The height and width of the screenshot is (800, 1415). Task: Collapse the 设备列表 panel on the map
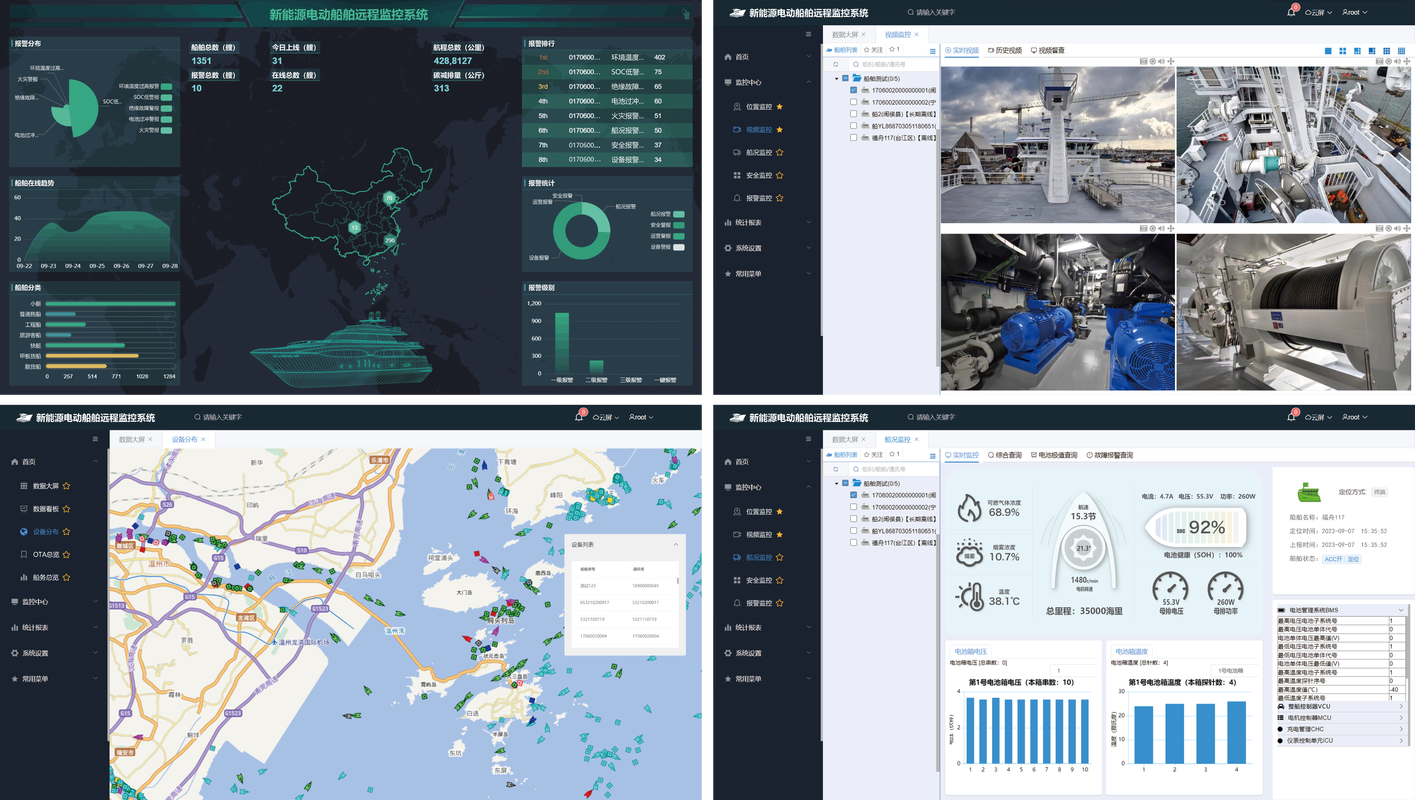(675, 545)
